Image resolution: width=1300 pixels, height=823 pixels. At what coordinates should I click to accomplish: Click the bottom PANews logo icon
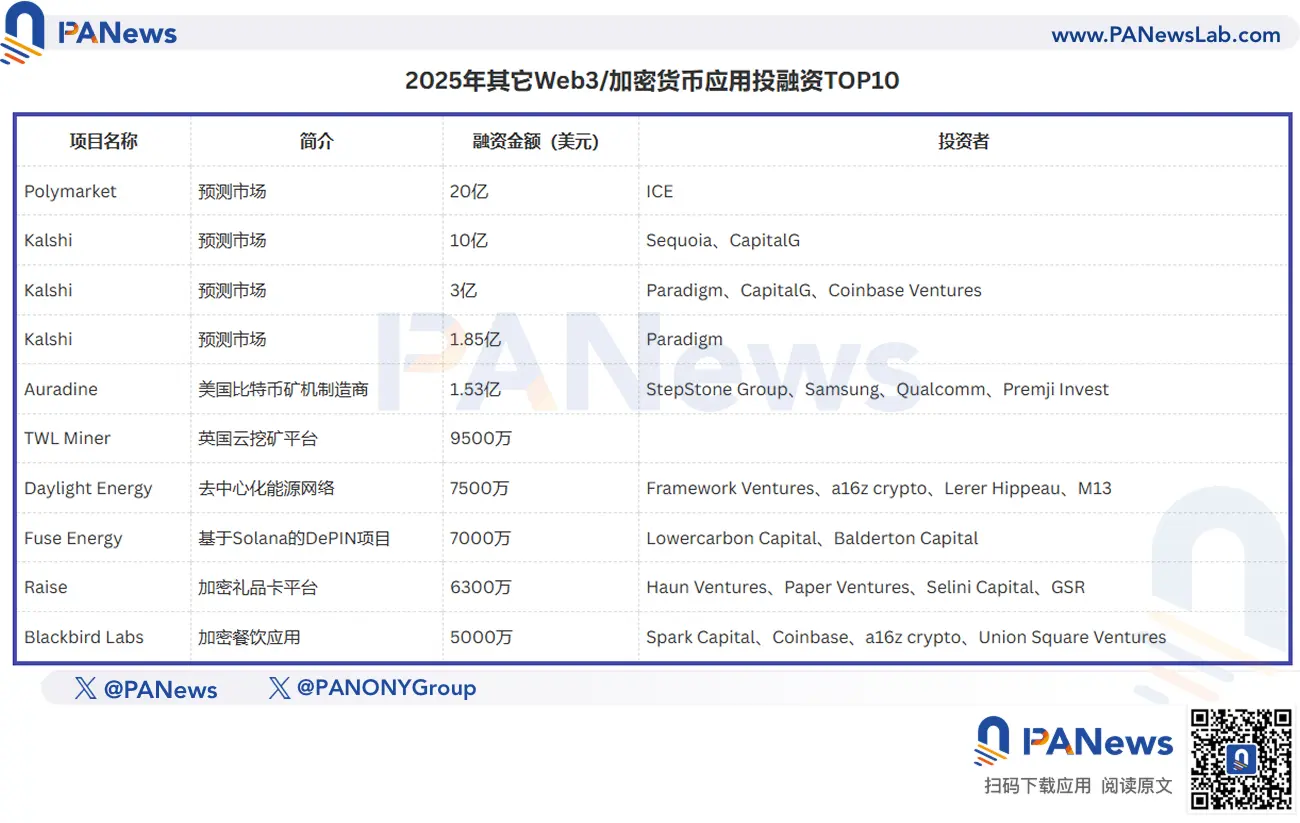coord(992,742)
